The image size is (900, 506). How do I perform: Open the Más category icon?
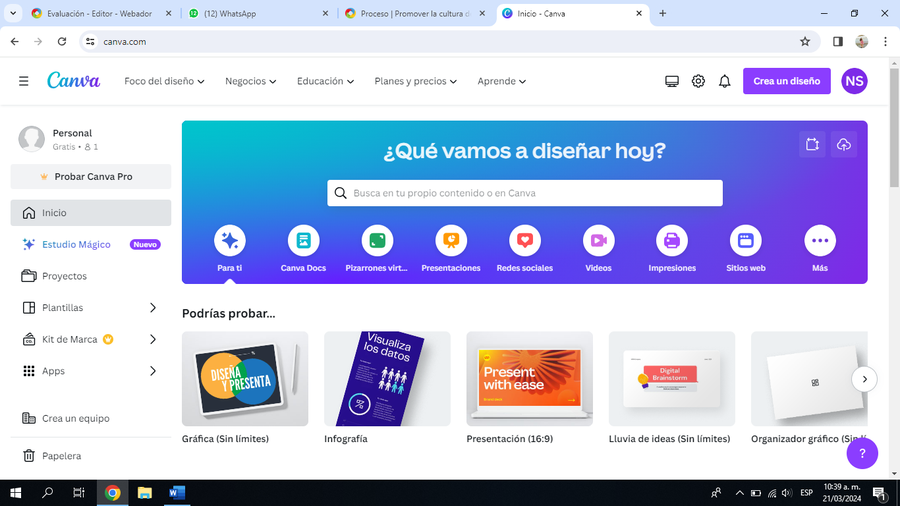(x=820, y=240)
